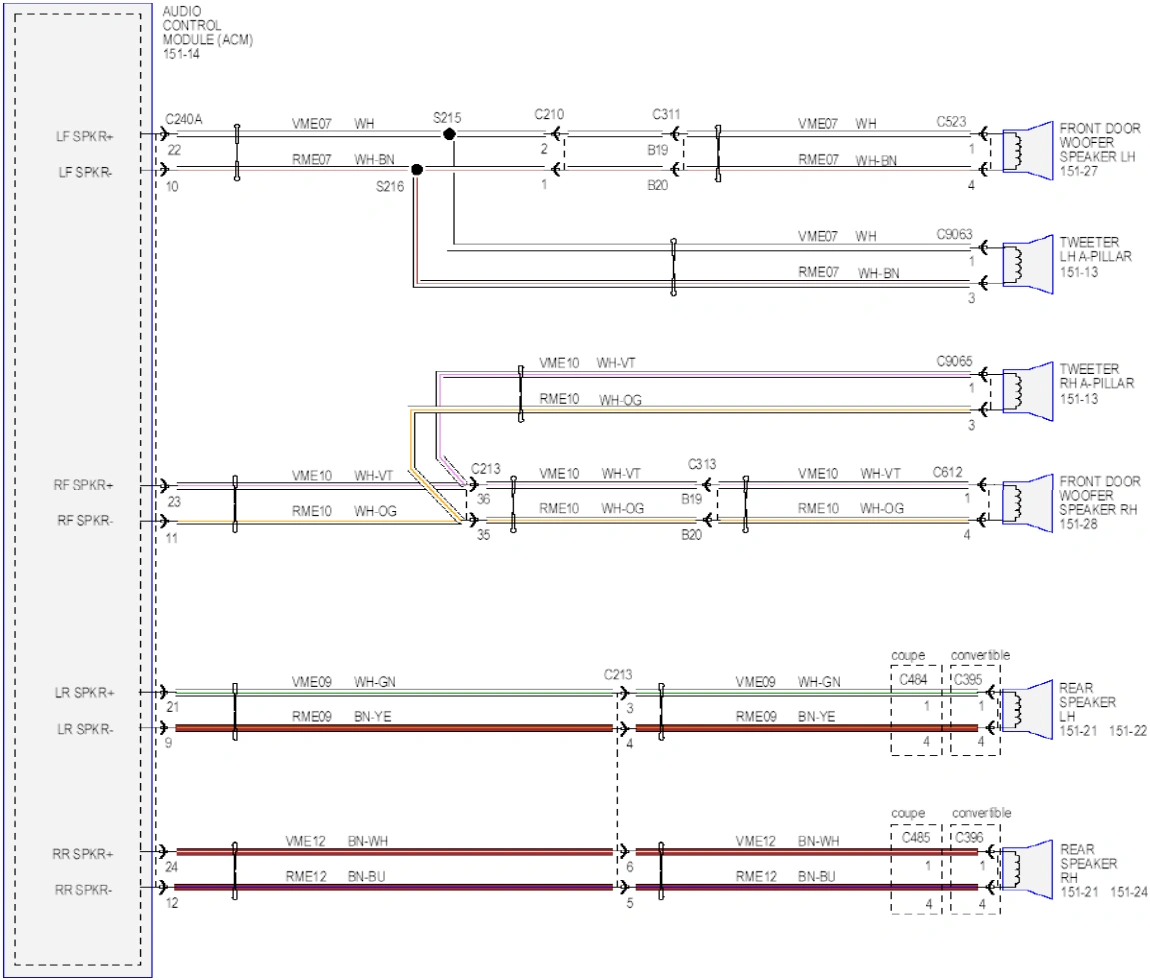The height and width of the screenshot is (980, 1150).
Task: Click the Tweeter LH A-Pillar speaker symbol
Action: (x=1027, y=264)
